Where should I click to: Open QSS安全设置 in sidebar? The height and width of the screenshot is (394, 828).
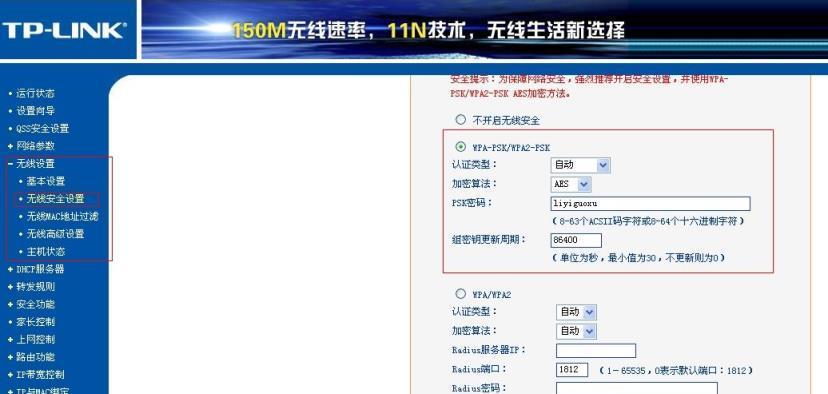[42, 128]
